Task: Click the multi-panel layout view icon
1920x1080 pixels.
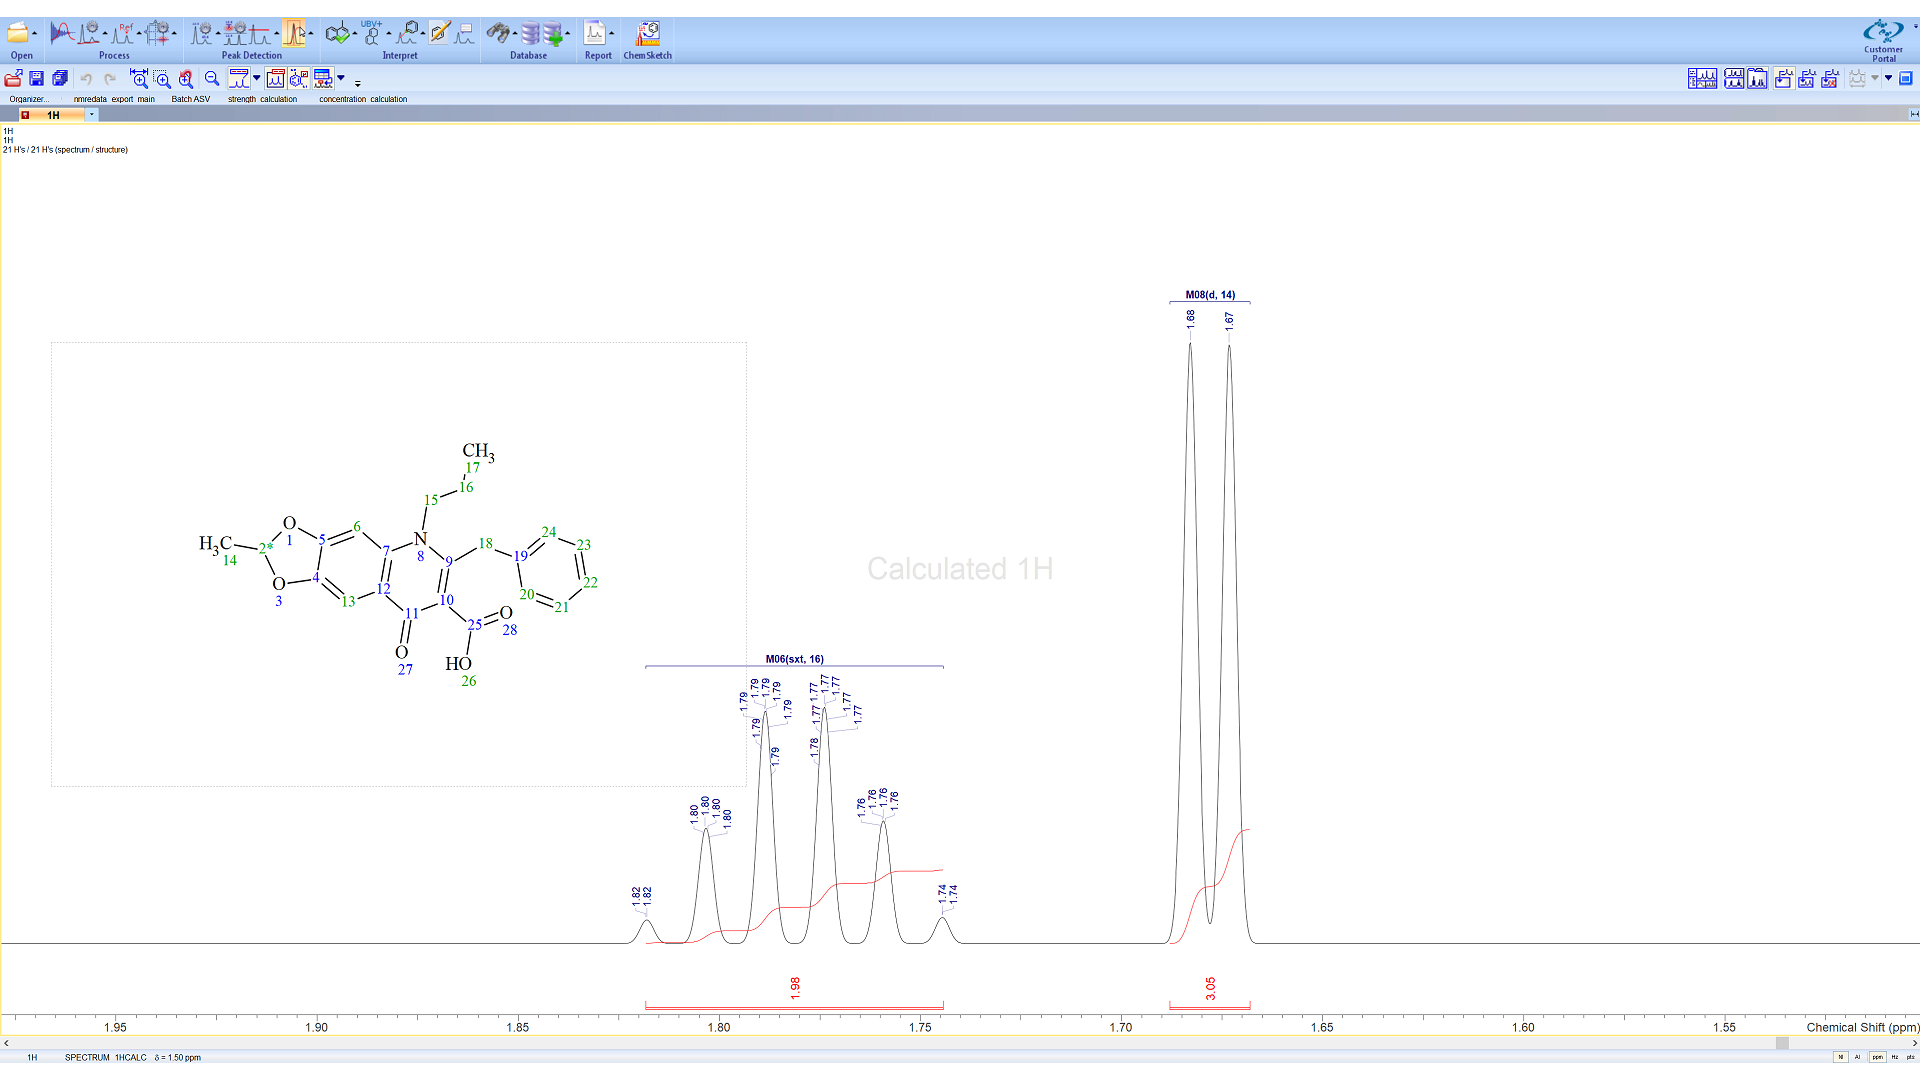Action: pos(1702,78)
